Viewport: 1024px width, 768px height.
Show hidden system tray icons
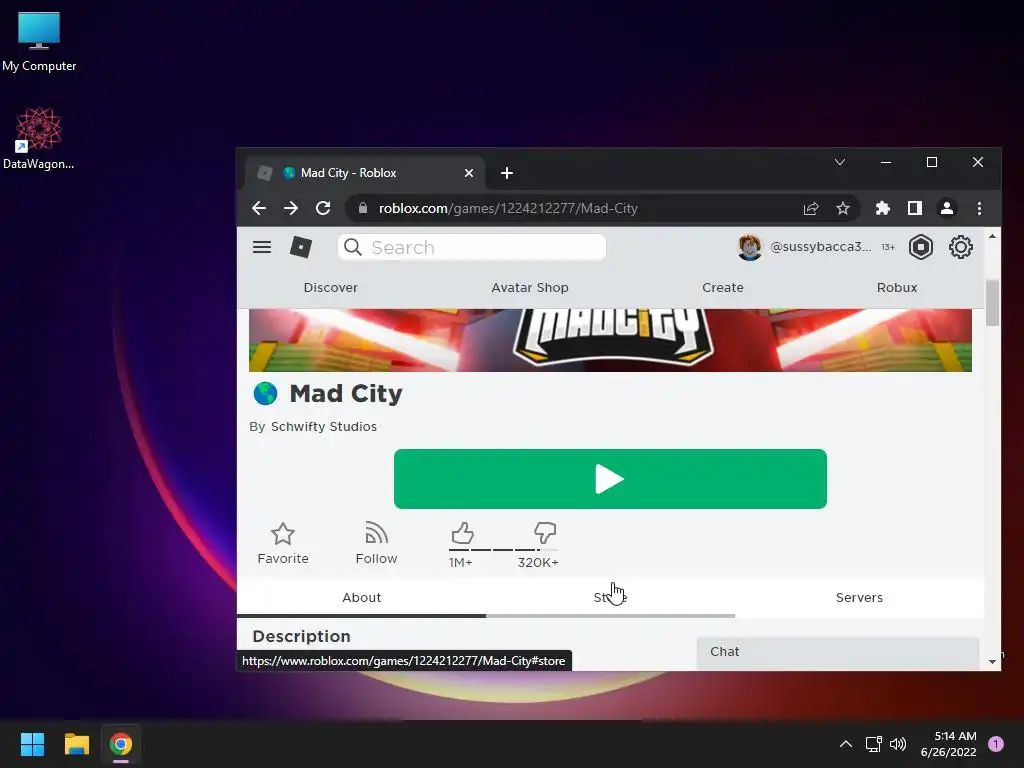pos(845,744)
